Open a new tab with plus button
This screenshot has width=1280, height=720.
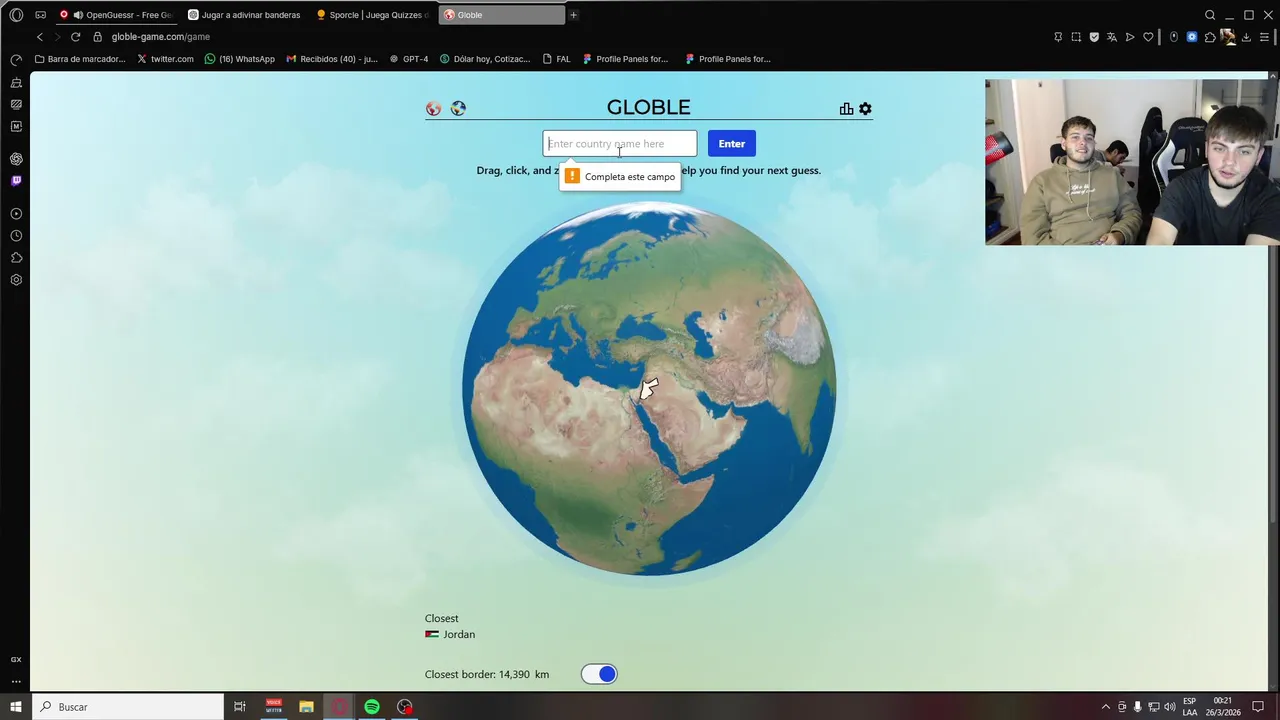point(573,15)
